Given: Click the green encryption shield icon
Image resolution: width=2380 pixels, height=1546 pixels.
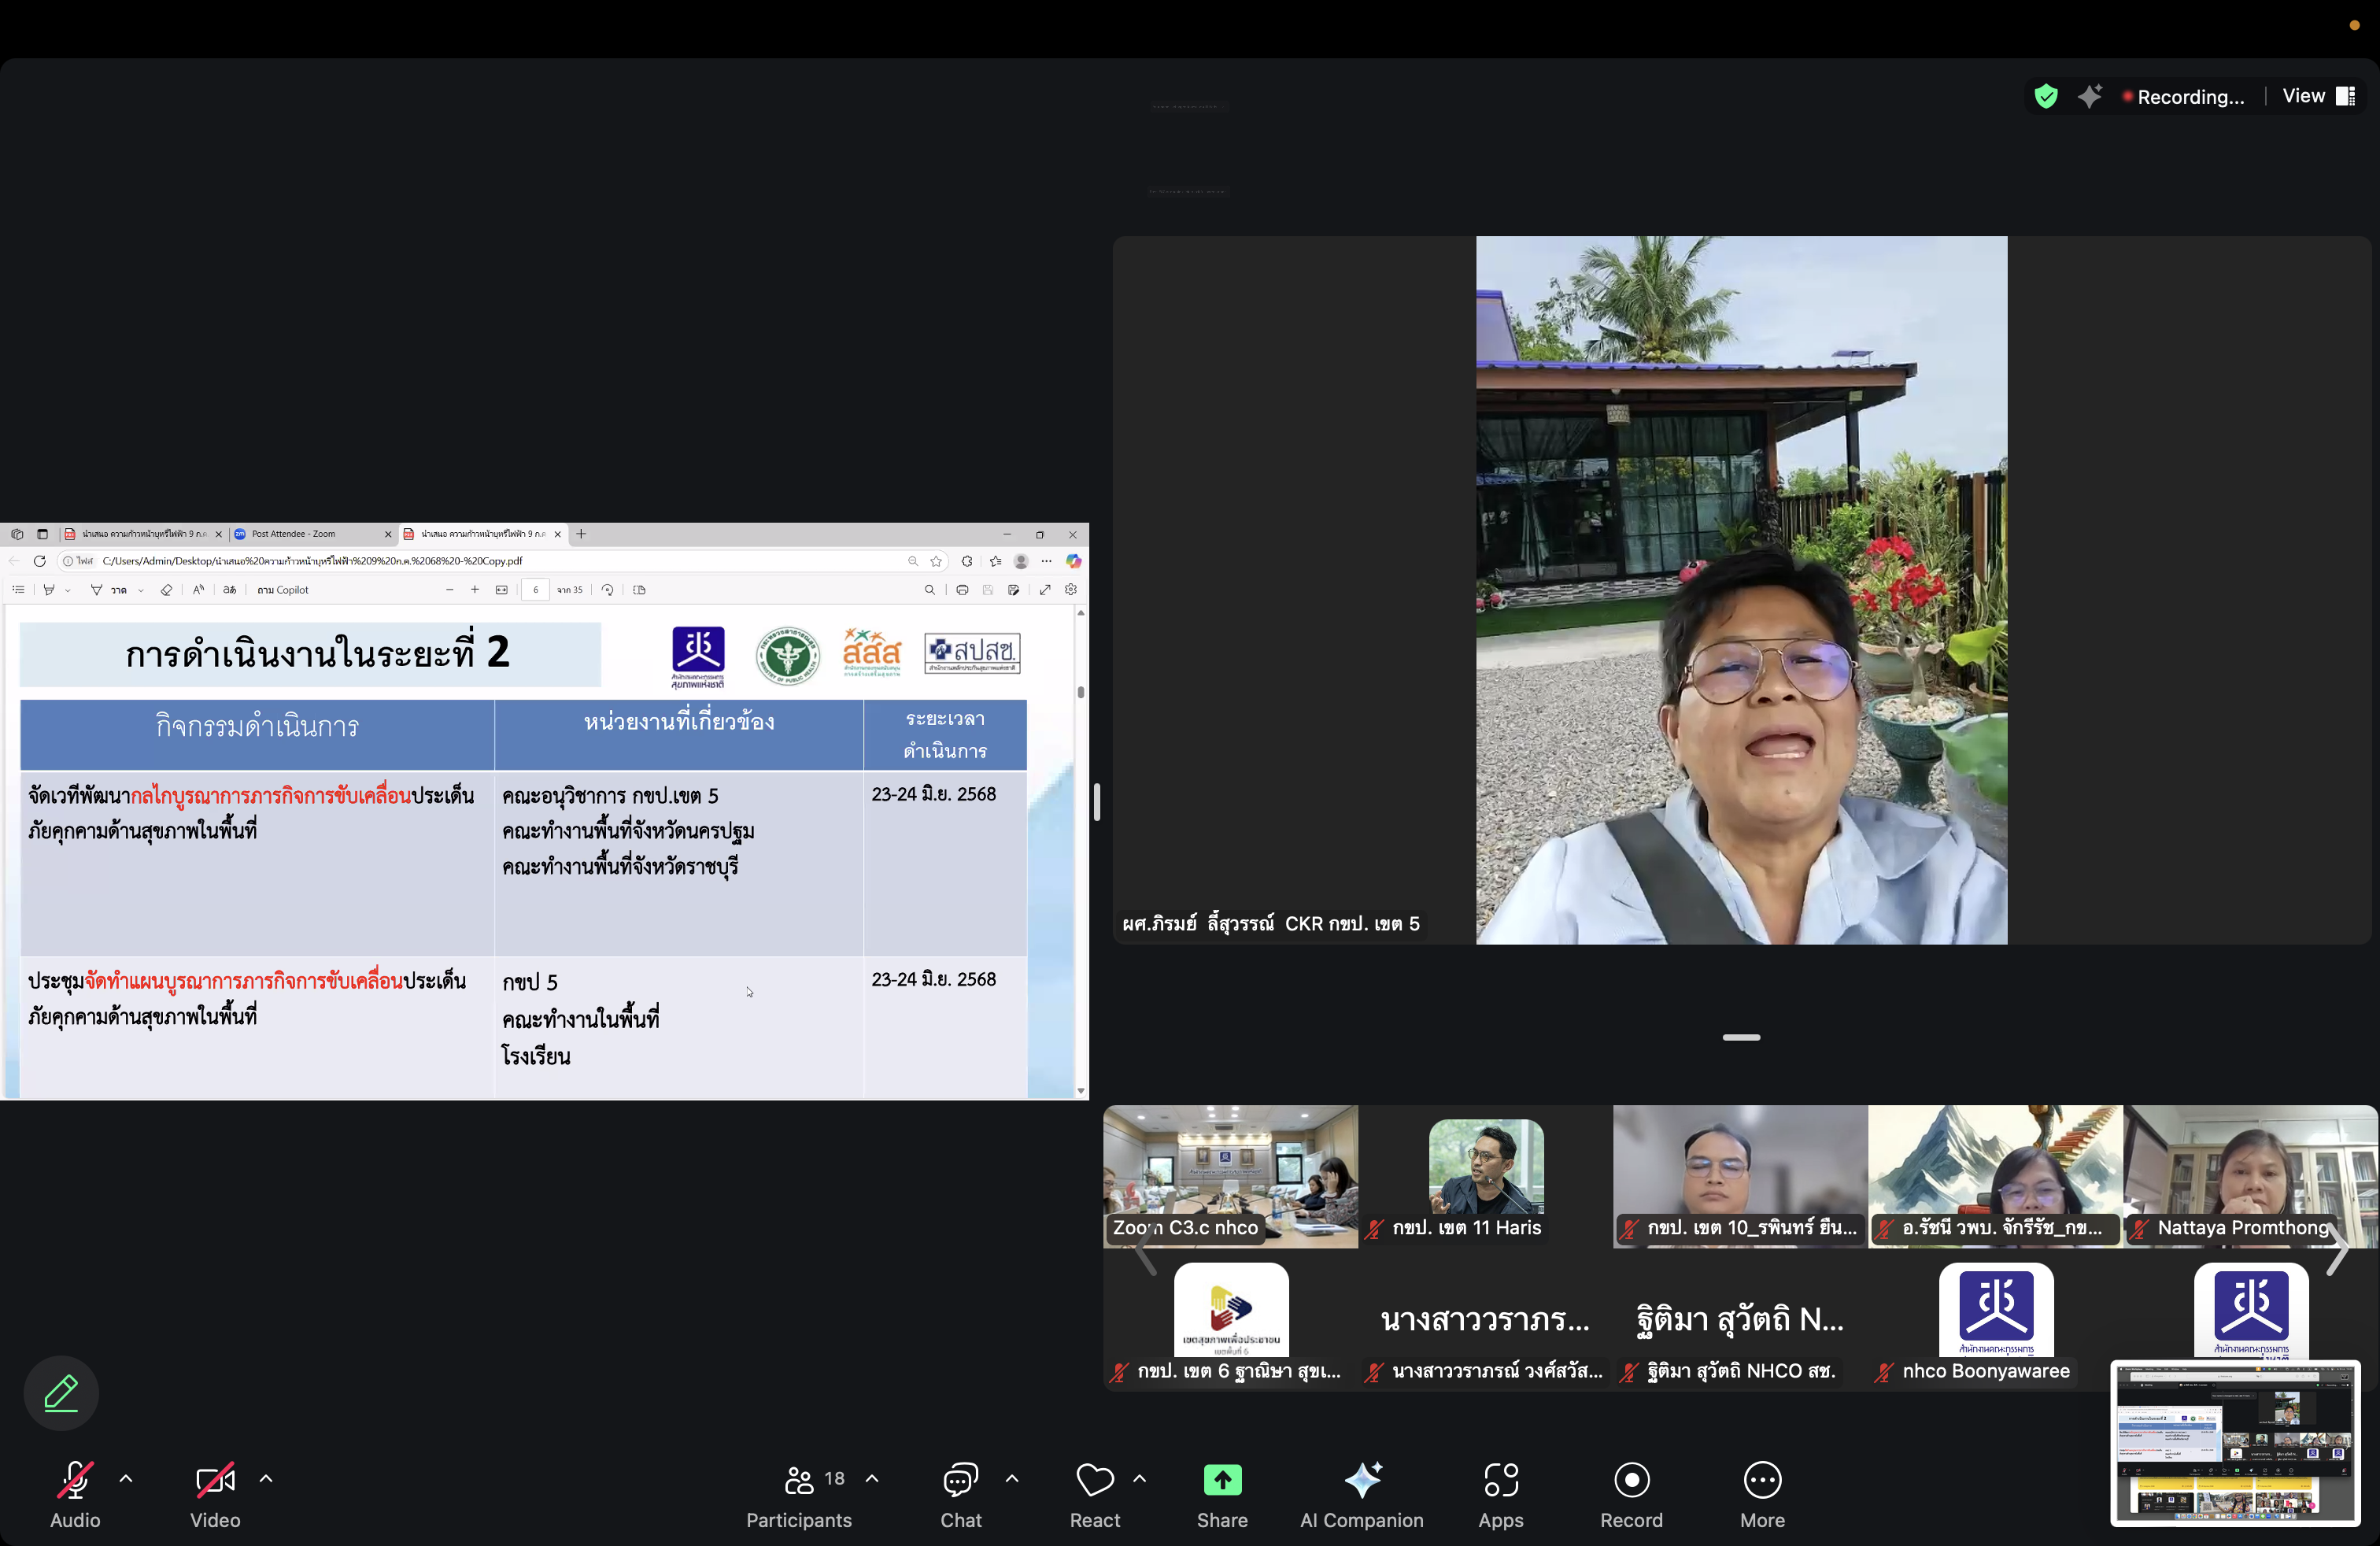Looking at the screenshot, I should click(2045, 97).
